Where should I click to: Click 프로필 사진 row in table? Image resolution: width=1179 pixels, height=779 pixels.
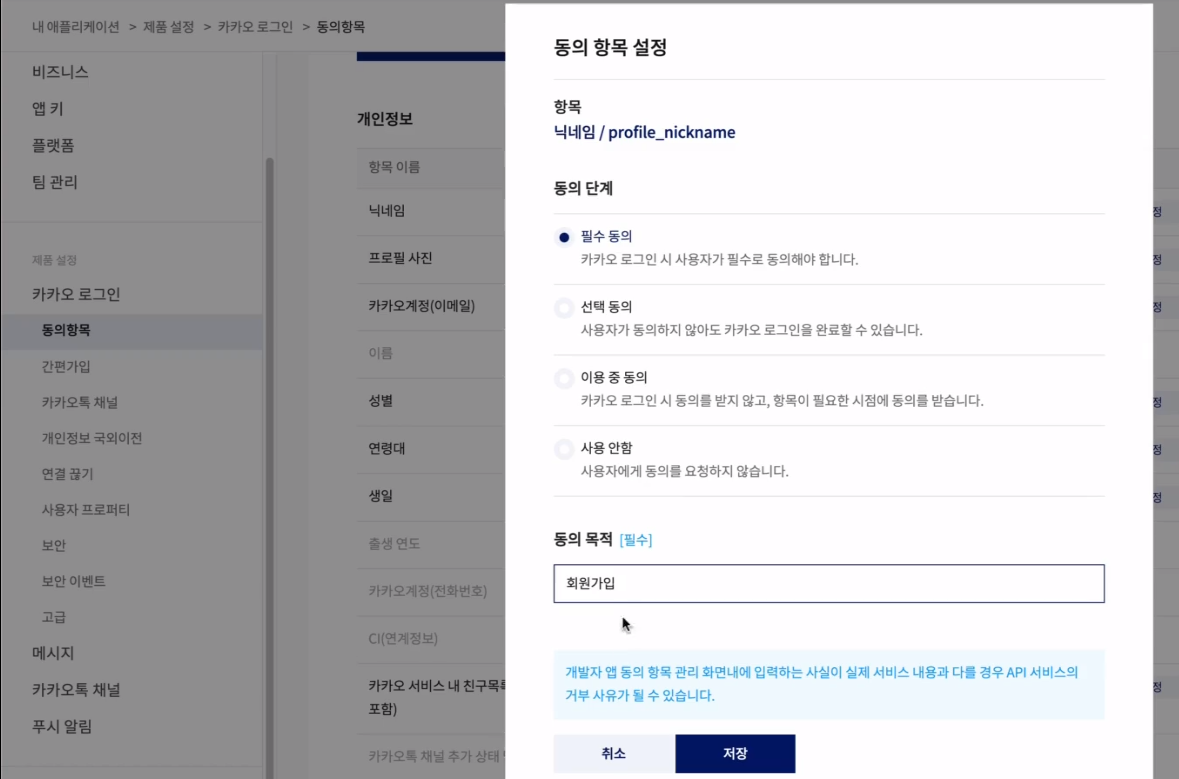pos(431,258)
